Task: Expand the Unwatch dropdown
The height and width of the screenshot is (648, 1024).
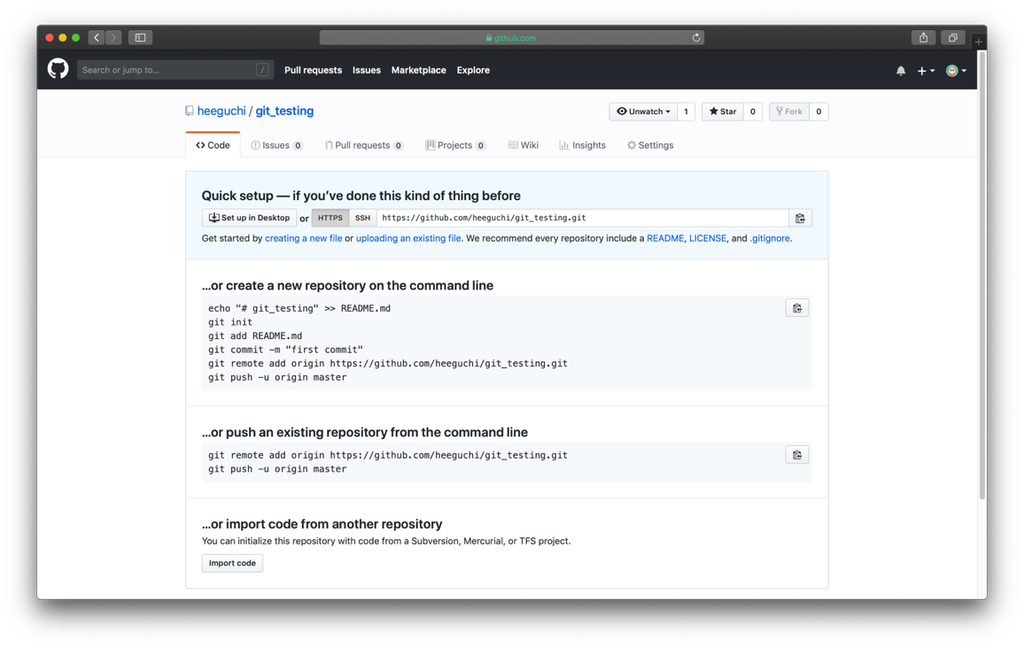Action: (643, 112)
